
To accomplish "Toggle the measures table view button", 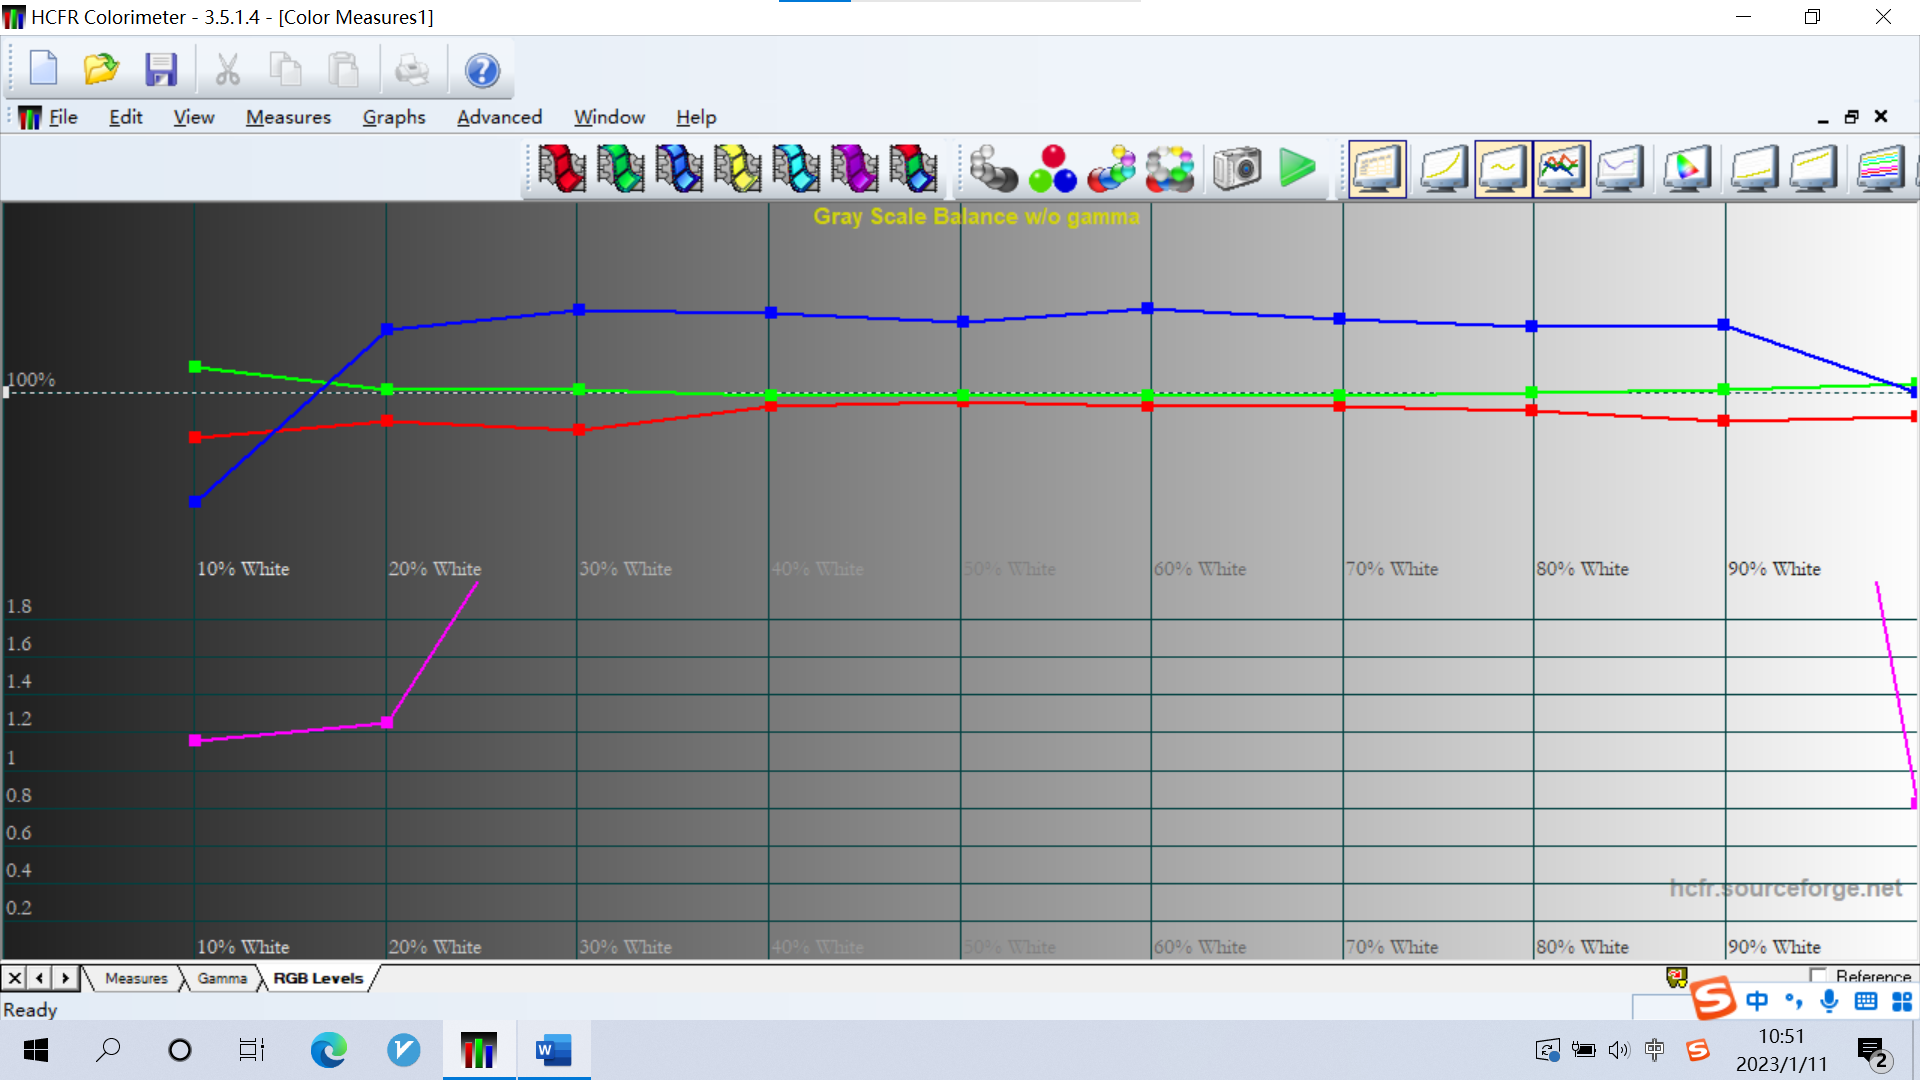I will coord(1377,168).
